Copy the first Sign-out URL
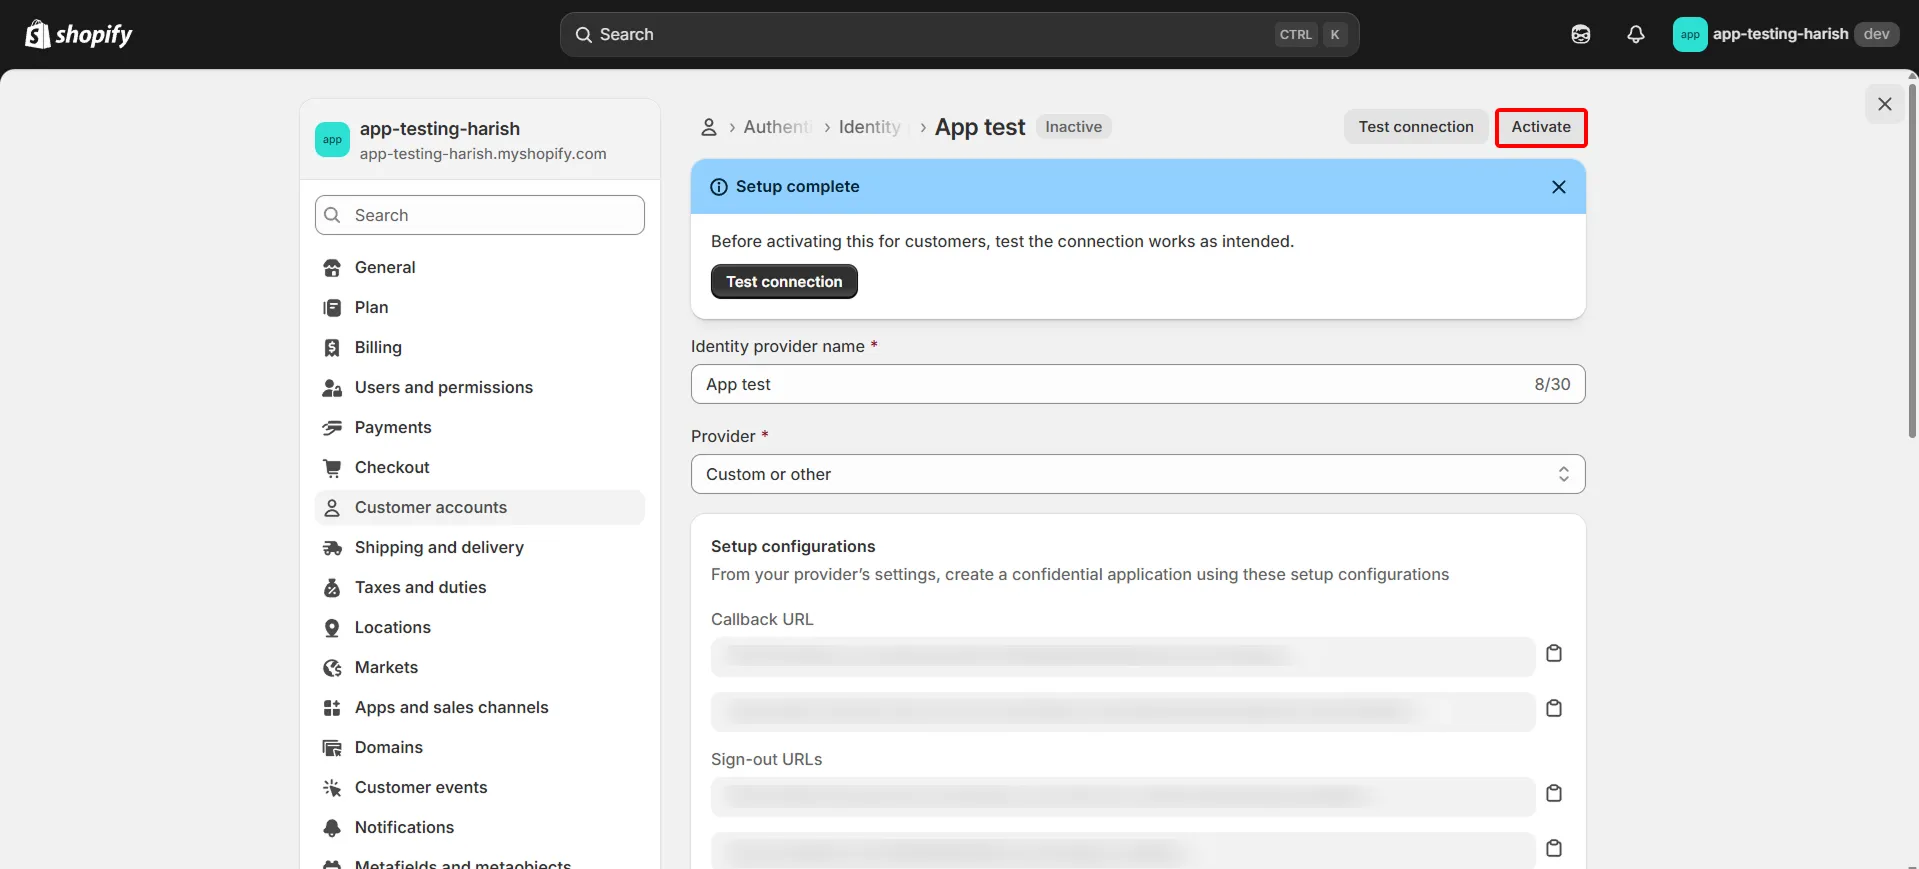Viewport: 1919px width, 869px height. [x=1554, y=793]
